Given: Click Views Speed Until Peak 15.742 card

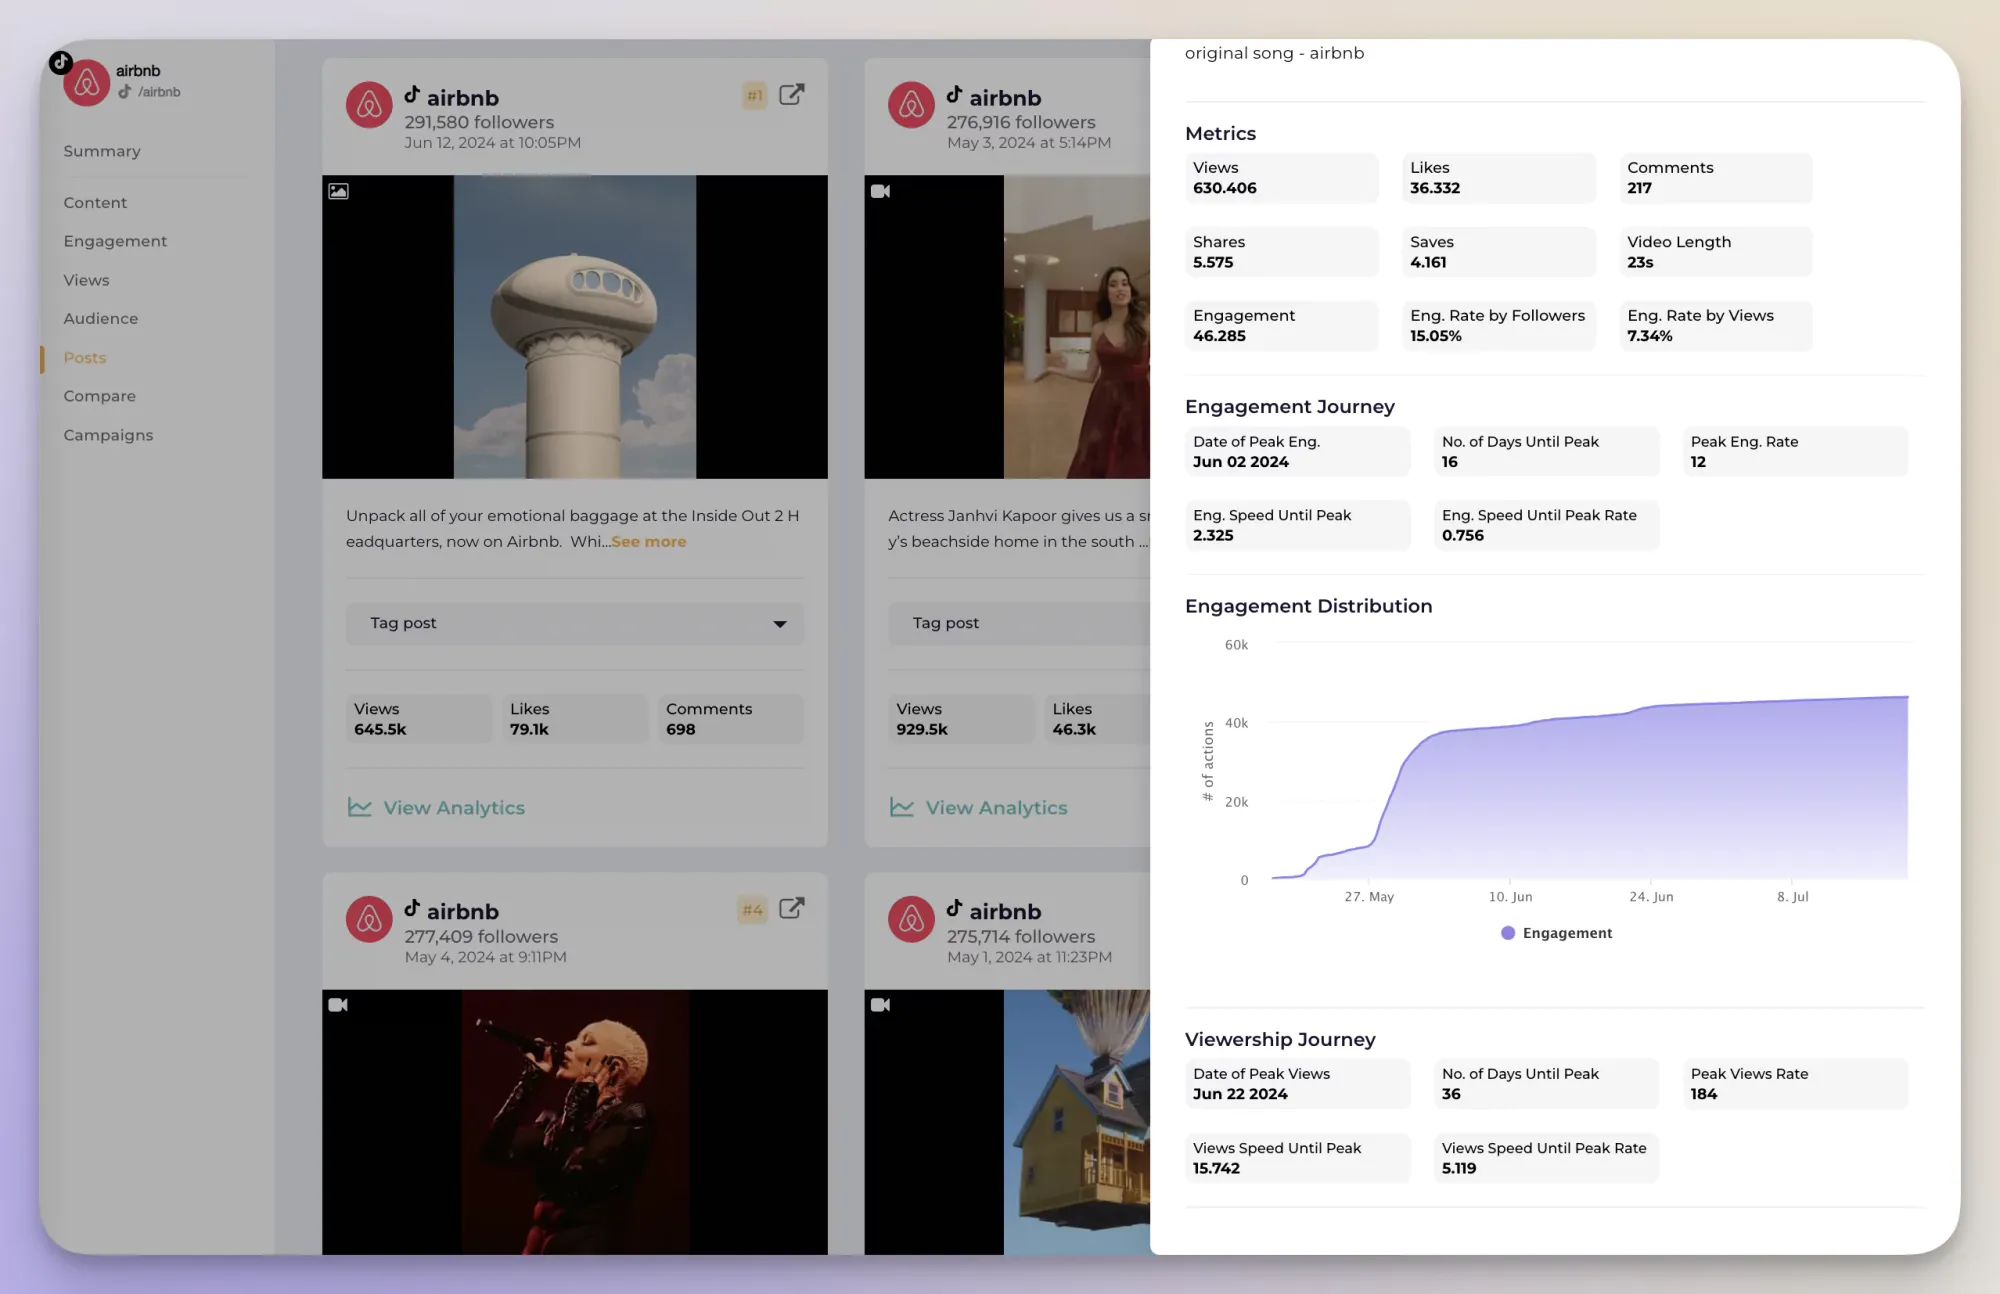Looking at the screenshot, I should [x=1297, y=1158].
